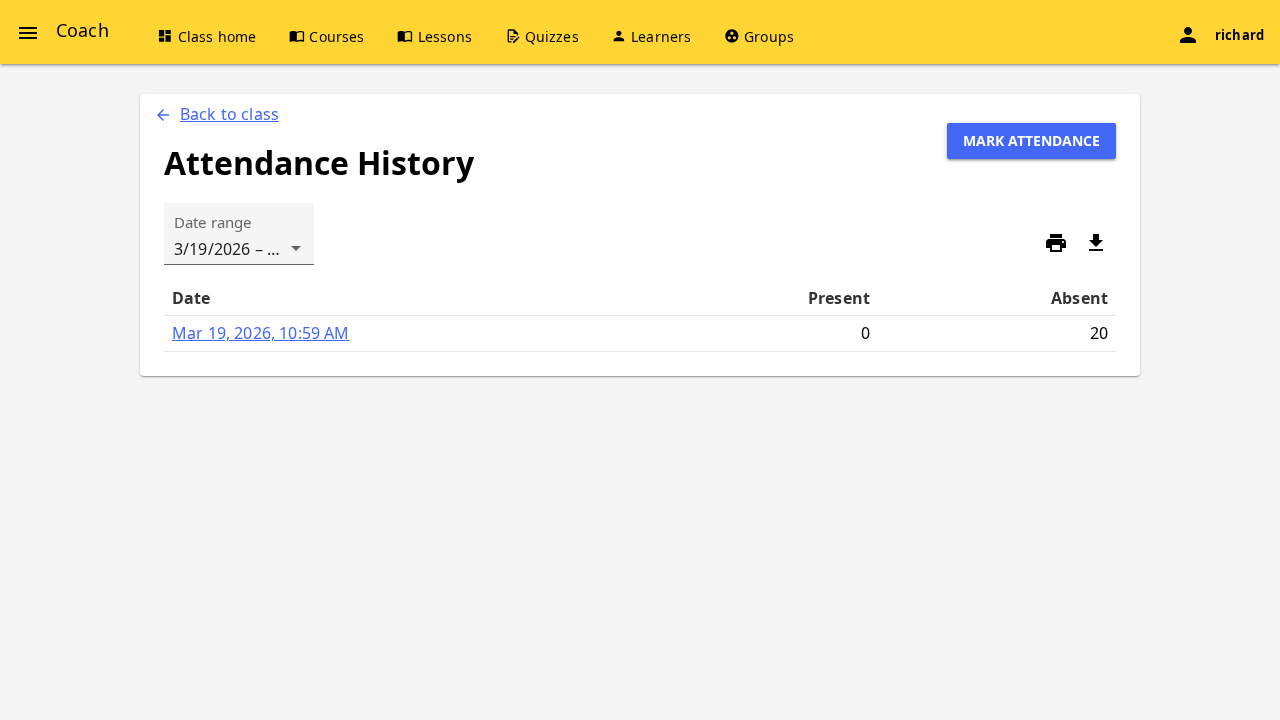The width and height of the screenshot is (1280, 720).
Task: Click the user account icon
Action: (x=1188, y=35)
